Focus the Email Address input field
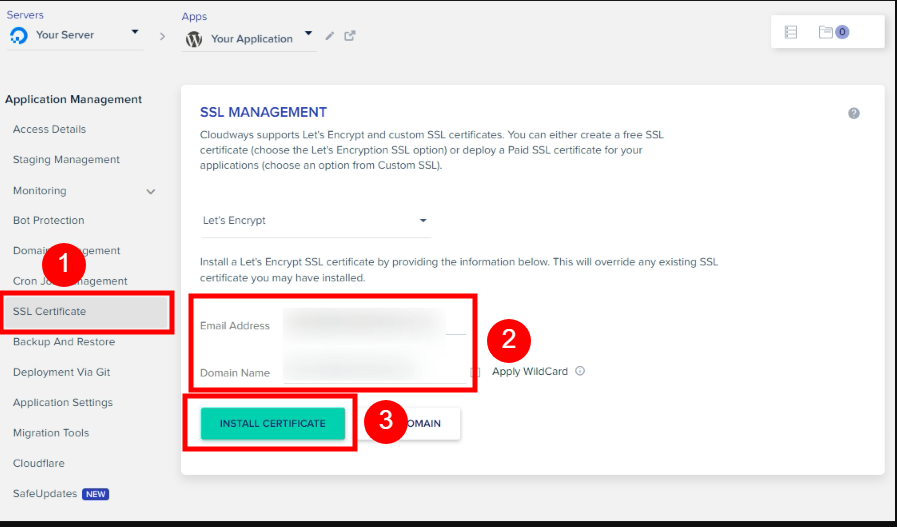 pyautogui.click(x=375, y=322)
